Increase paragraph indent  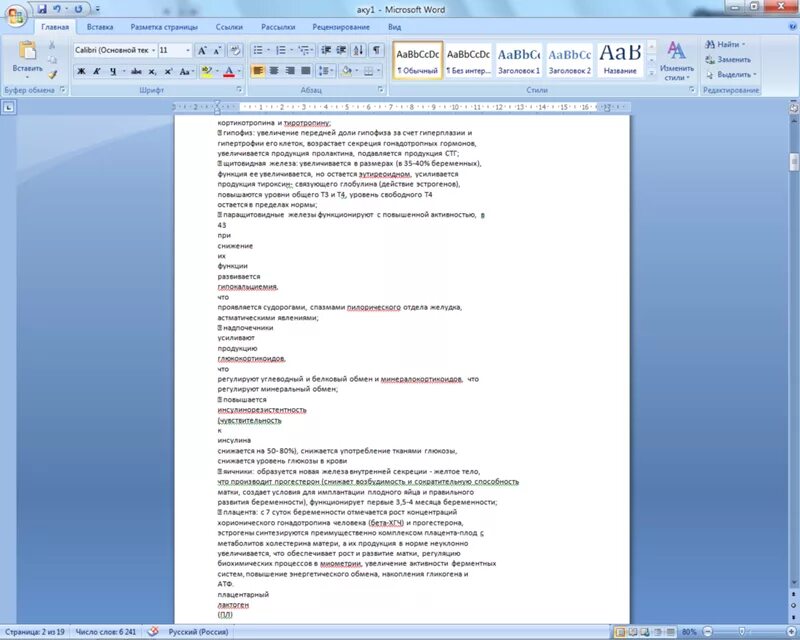341,50
